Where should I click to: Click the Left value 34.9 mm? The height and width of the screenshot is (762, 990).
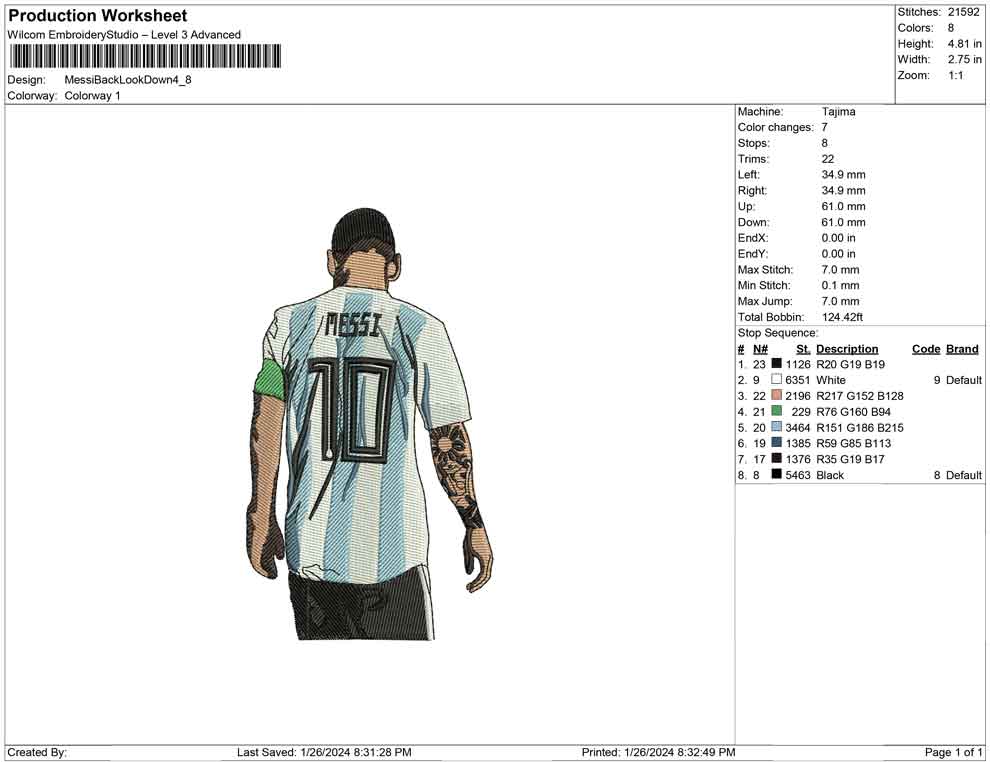[x=844, y=174]
